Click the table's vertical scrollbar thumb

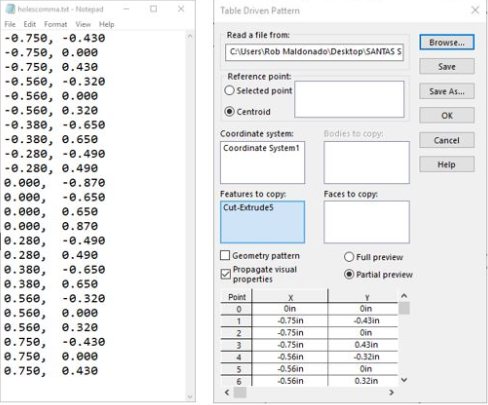pos(404,308)
